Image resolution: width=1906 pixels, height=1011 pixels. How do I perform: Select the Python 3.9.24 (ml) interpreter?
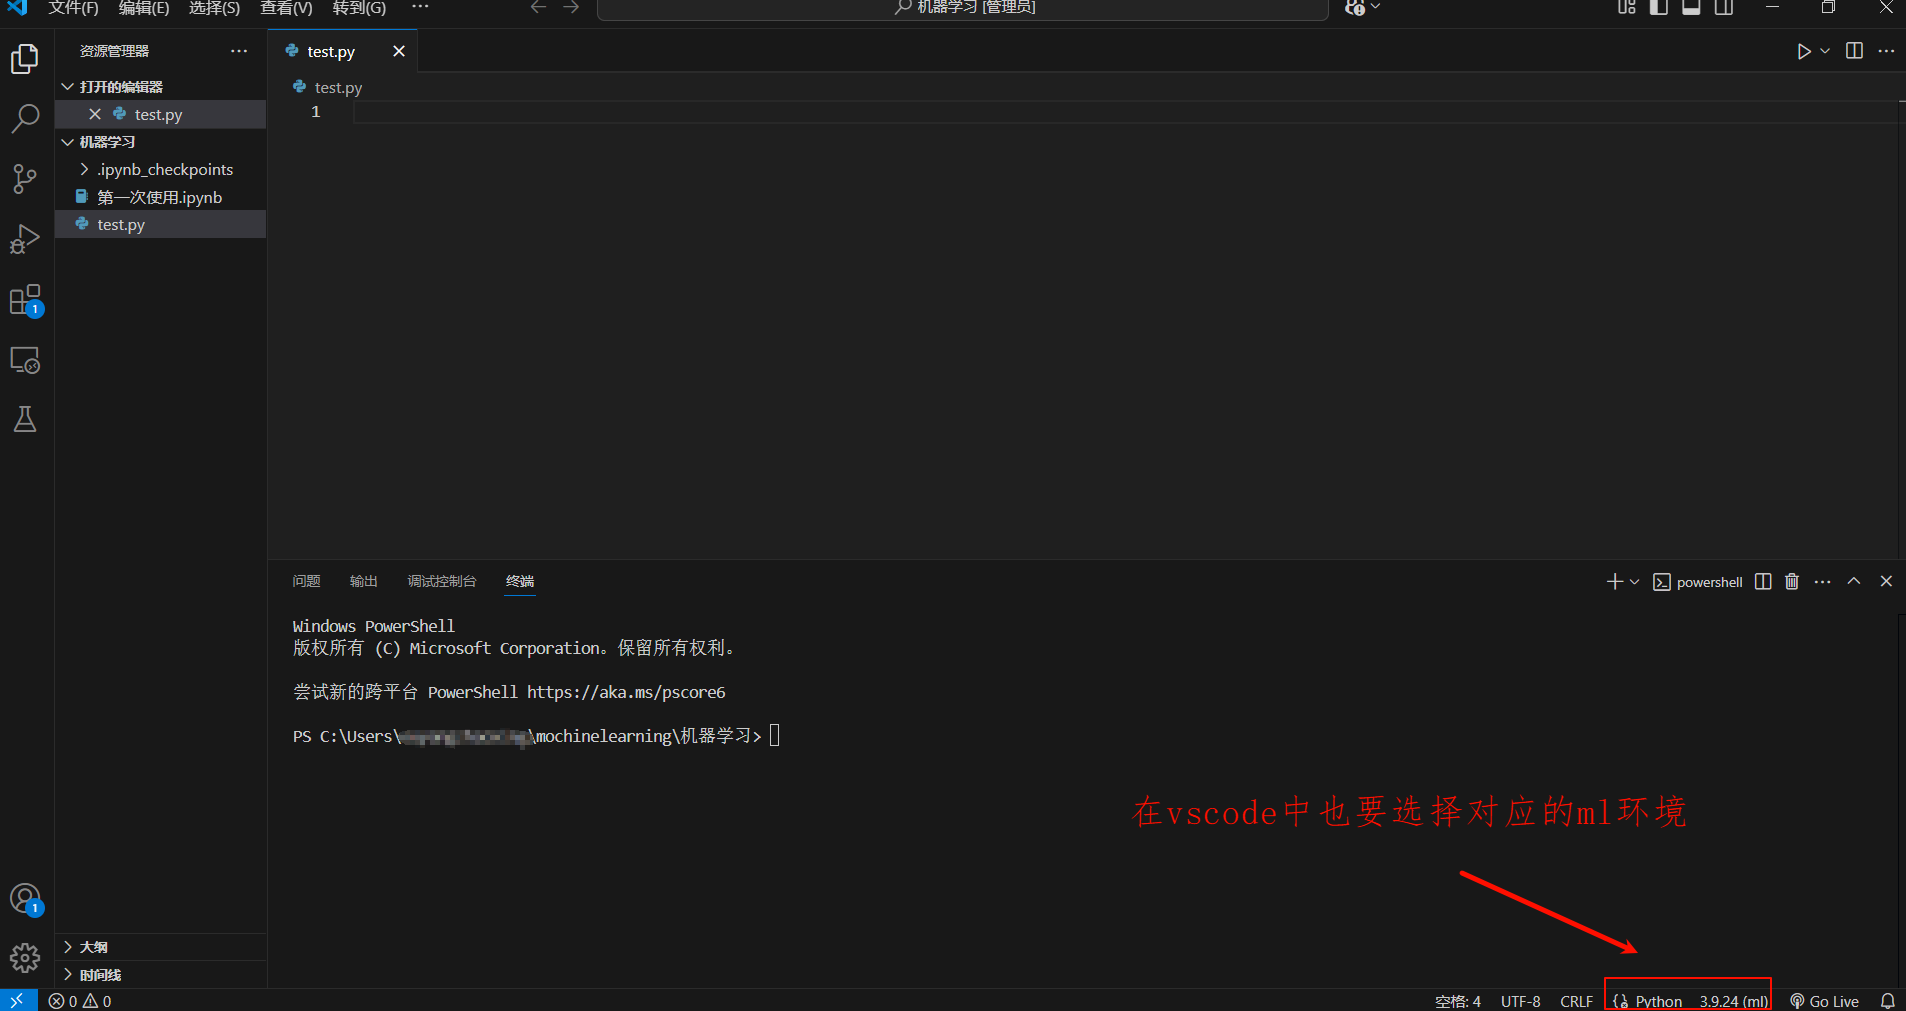[x=1733, y=1001]
